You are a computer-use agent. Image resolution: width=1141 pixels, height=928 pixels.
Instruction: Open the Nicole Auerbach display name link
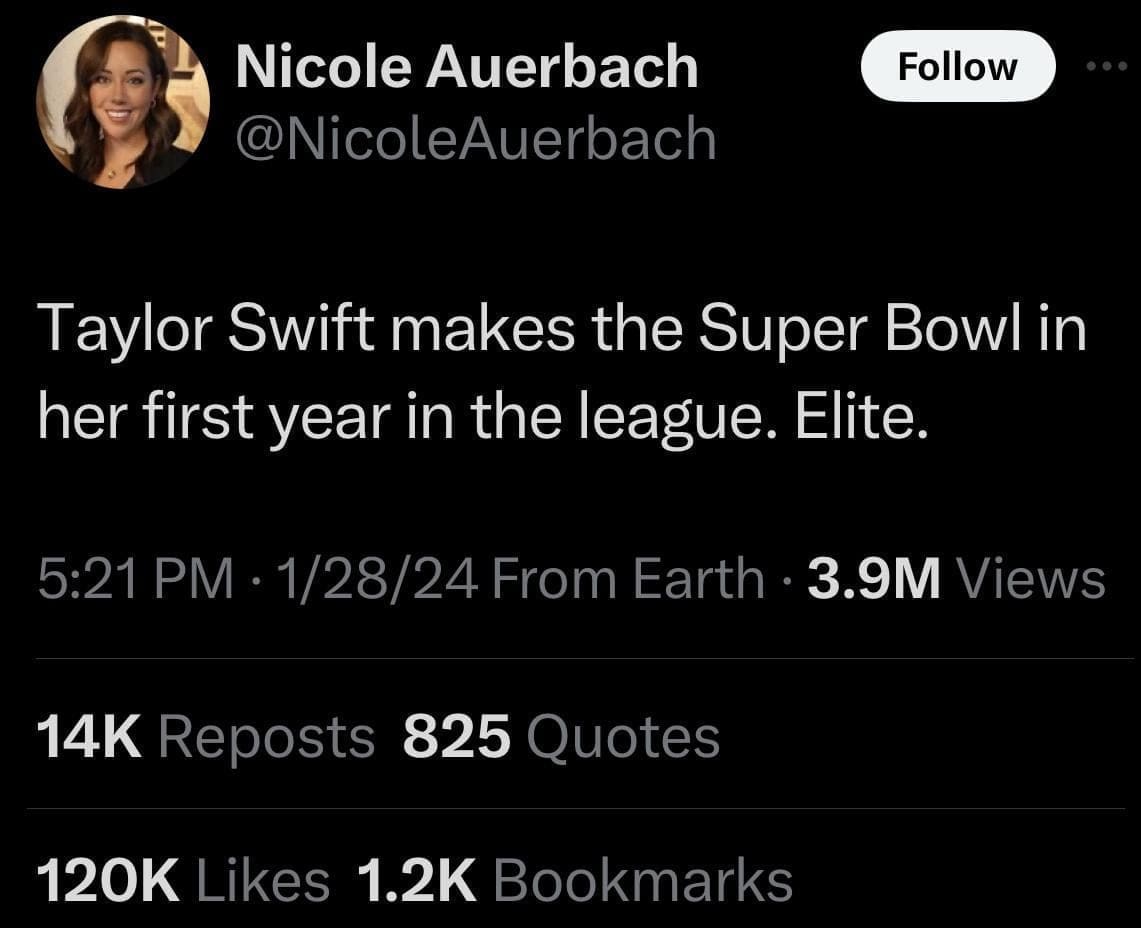pyautogui.click(x=466, y=68)
